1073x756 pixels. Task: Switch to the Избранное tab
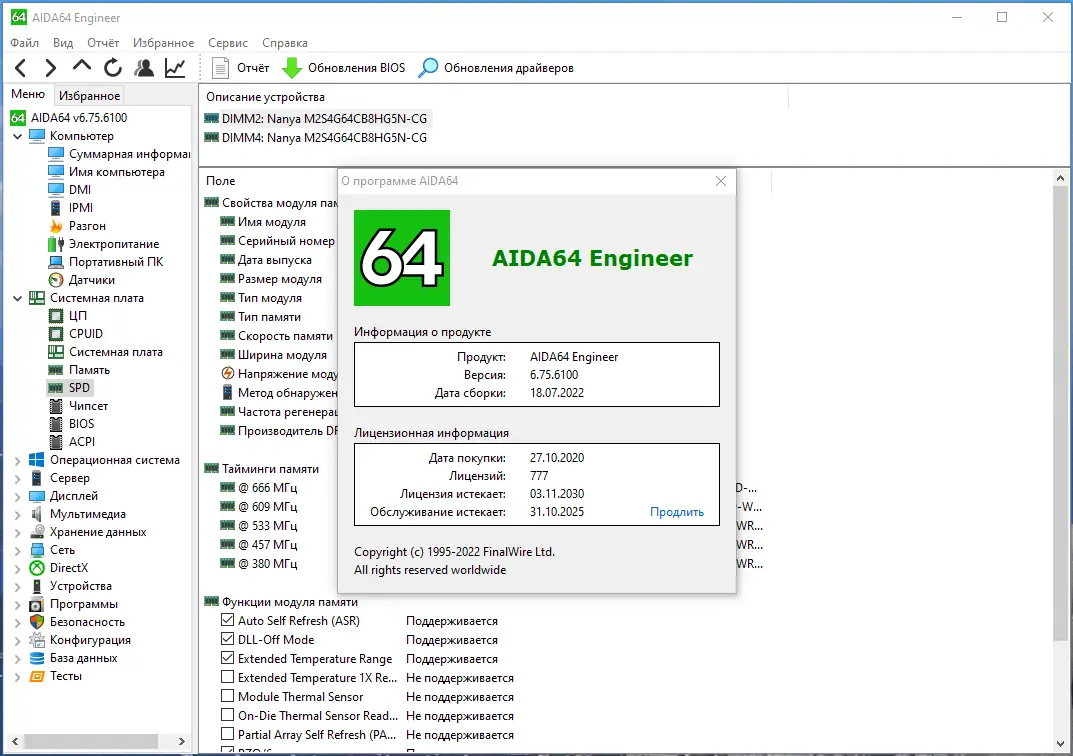tap(91, 93)
